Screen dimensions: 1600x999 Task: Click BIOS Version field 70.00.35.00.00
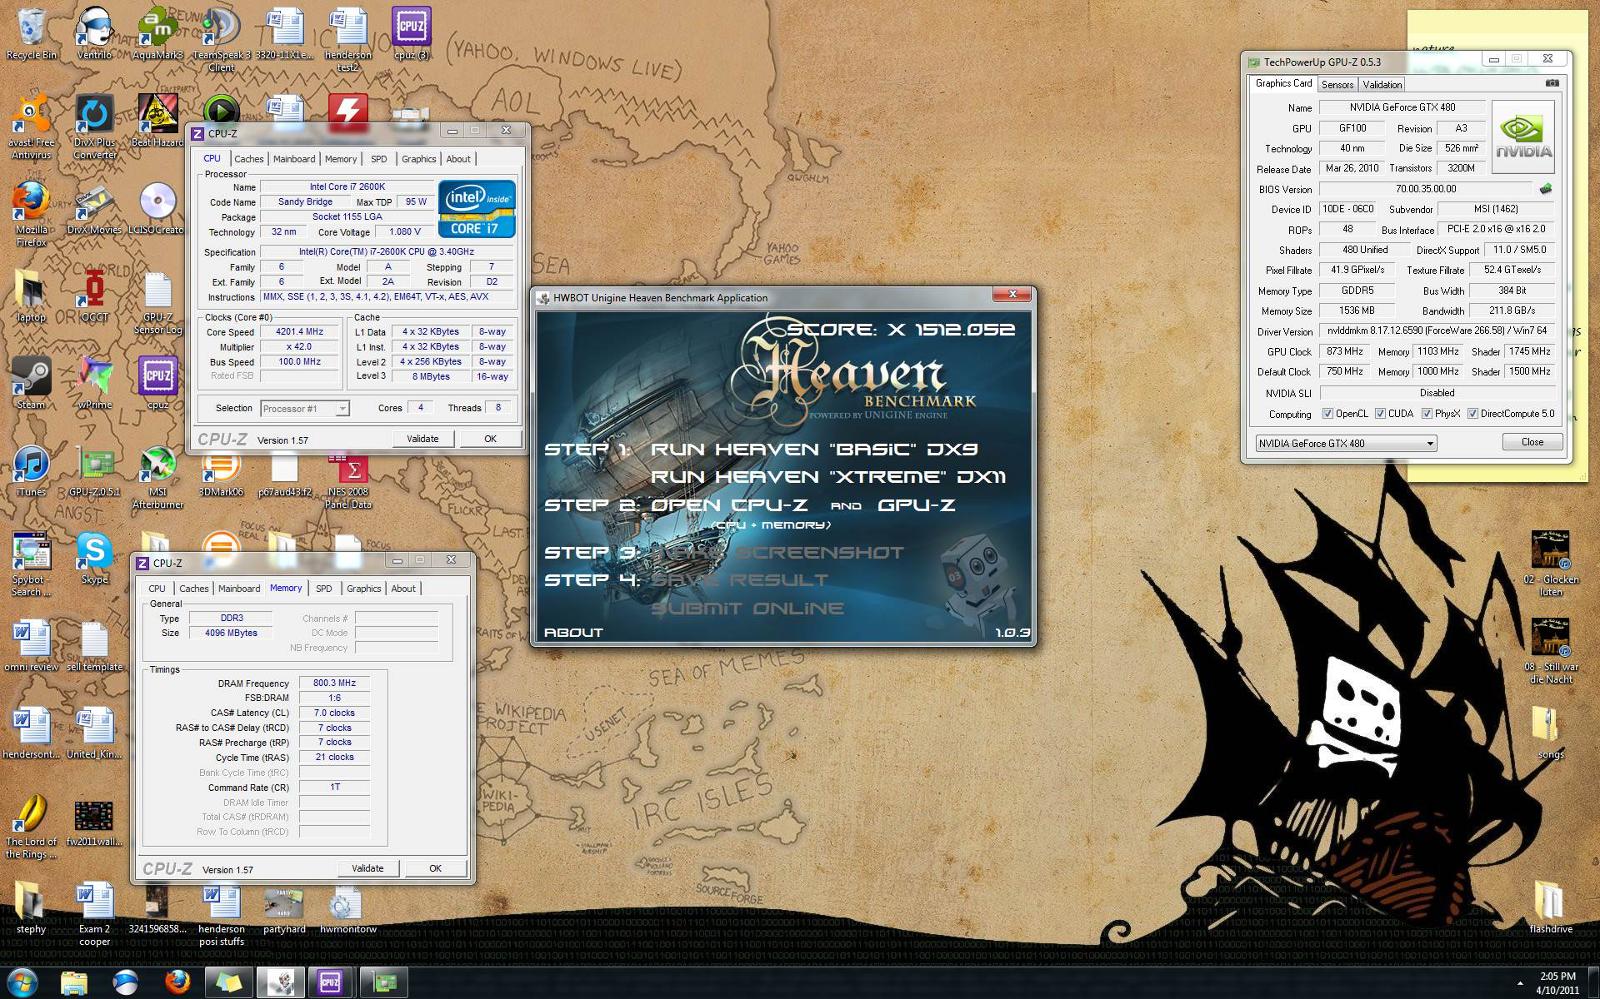click(1425, 188)
